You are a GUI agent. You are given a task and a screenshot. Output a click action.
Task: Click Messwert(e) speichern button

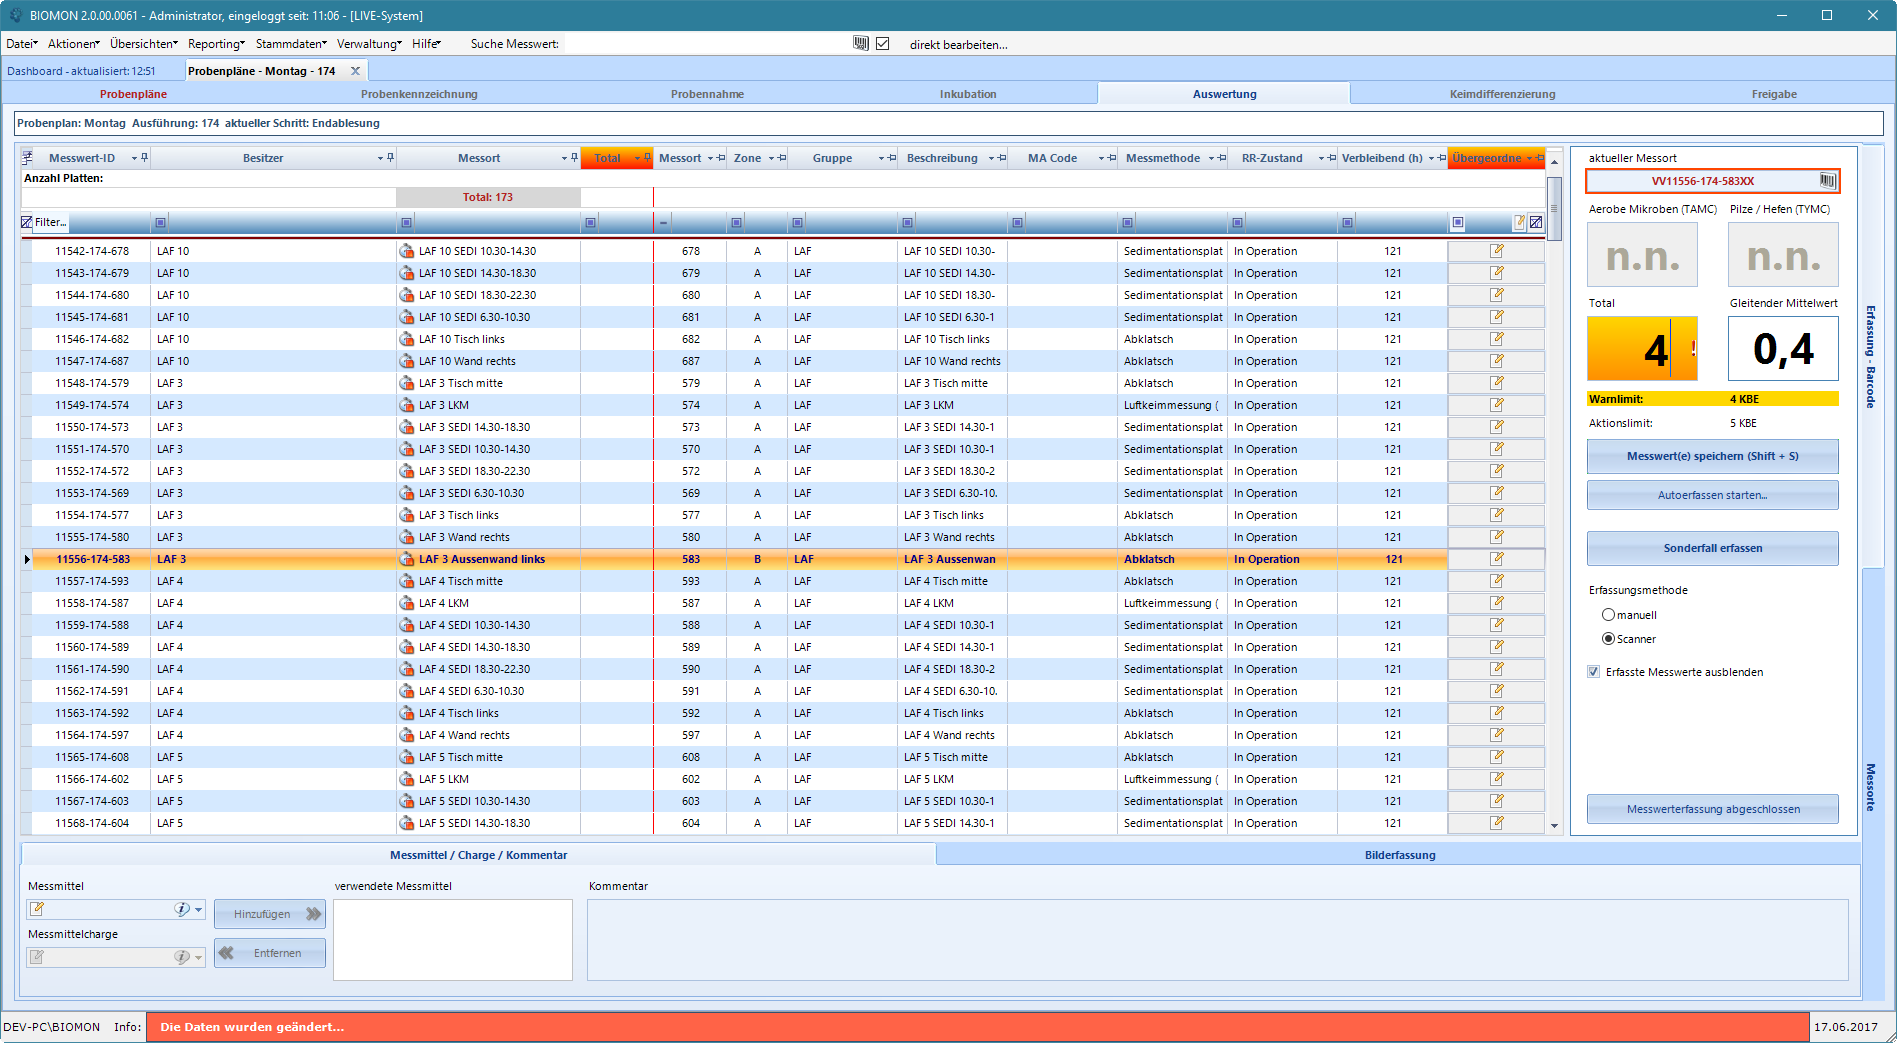point(1712,456)
